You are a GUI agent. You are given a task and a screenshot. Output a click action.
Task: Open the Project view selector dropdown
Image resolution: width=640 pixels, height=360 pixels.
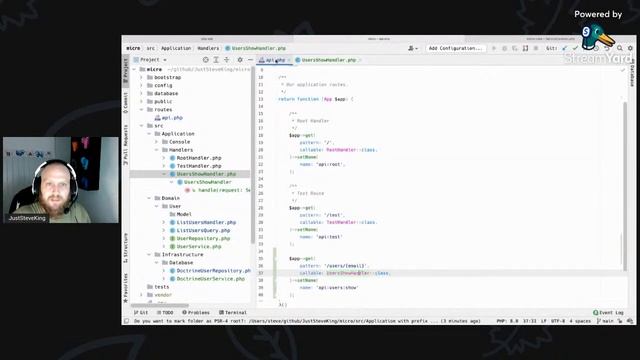click(x=150, y=60)
